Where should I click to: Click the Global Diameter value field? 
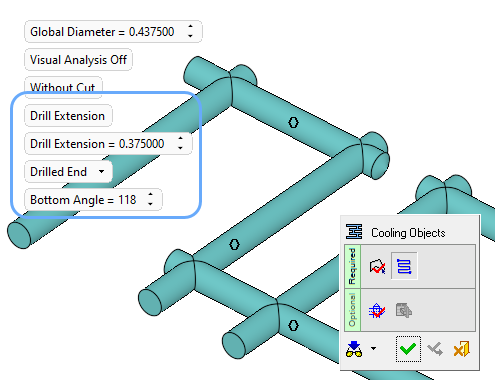(113, 32)
